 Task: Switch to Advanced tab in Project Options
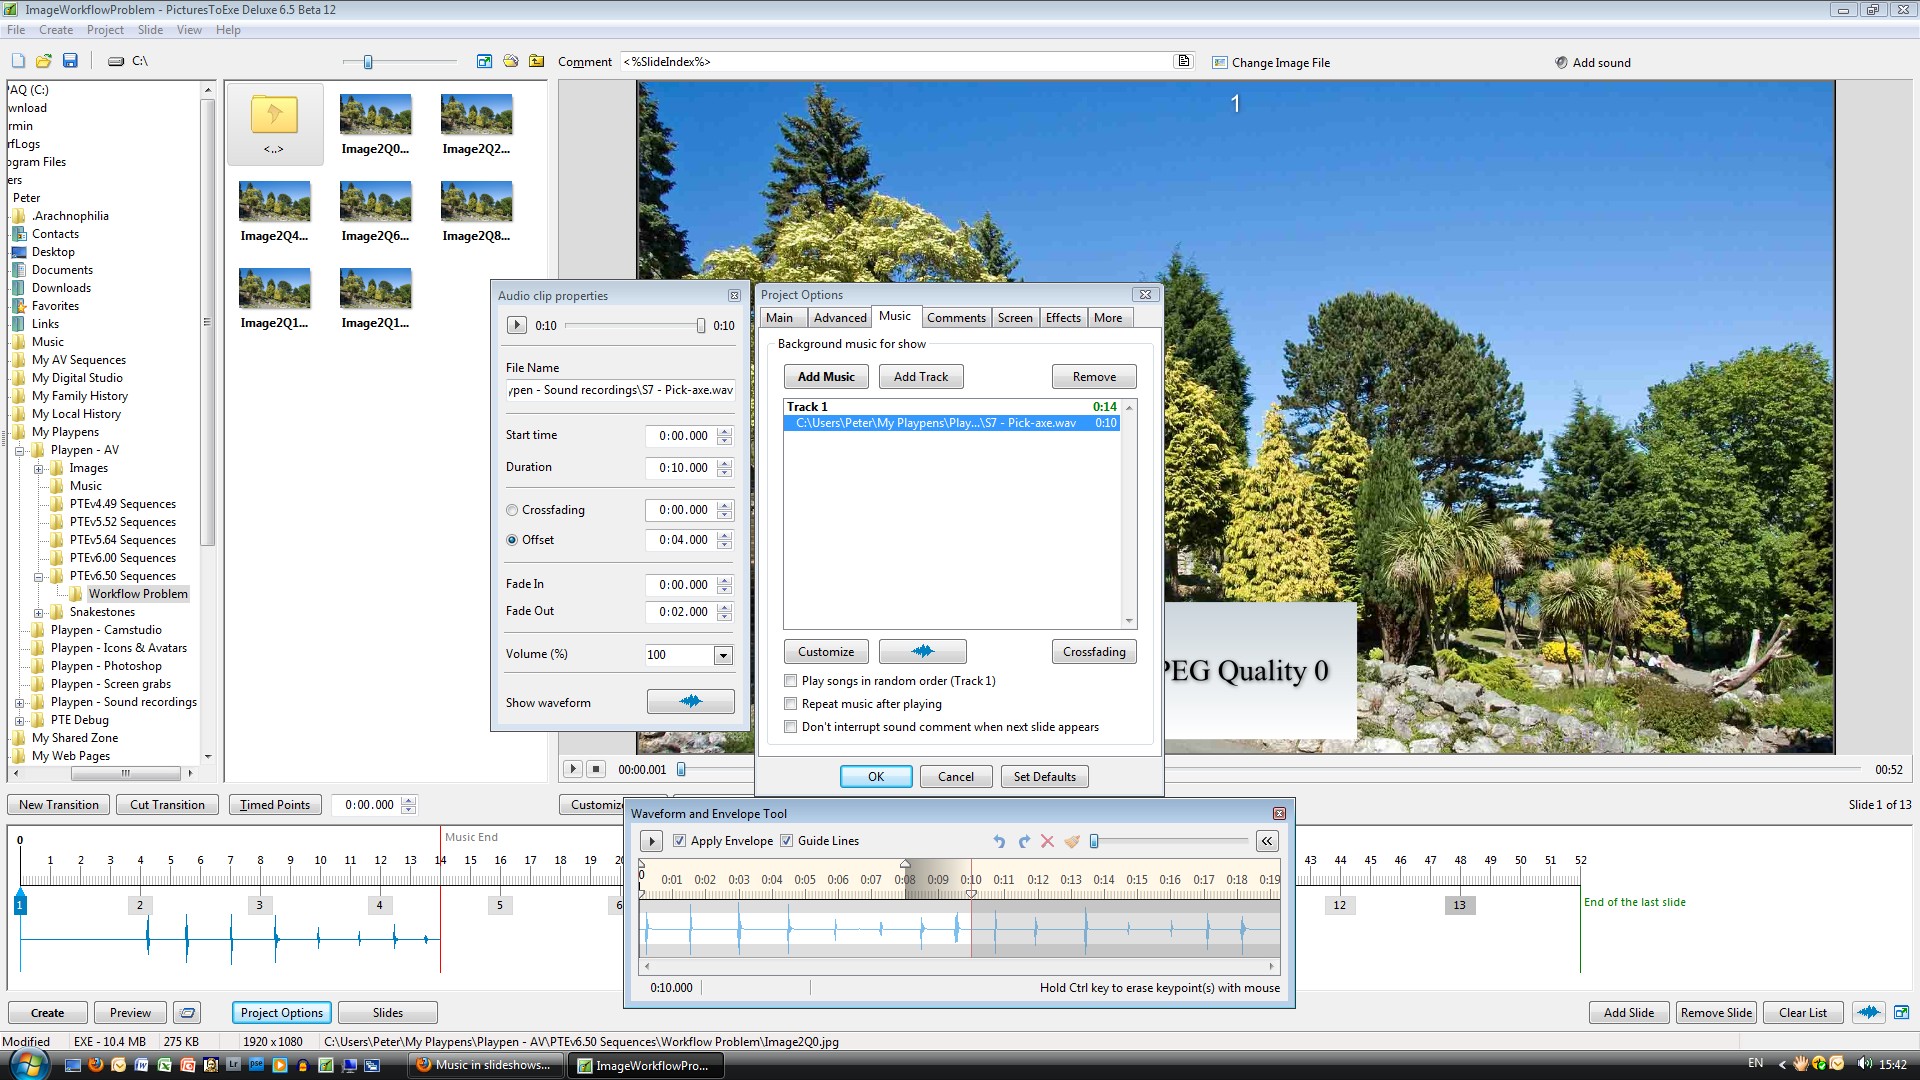(839, 318)
